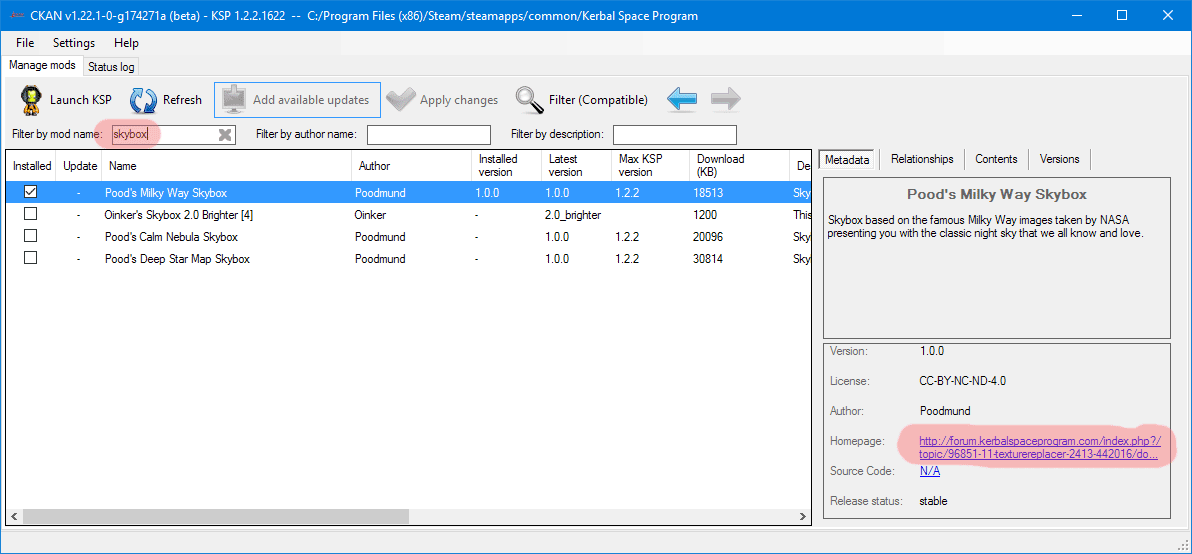The height and width of the screenshot is (554, 1192).
Task: Switch to the Versions tab
Action: tap(1059, 159)
